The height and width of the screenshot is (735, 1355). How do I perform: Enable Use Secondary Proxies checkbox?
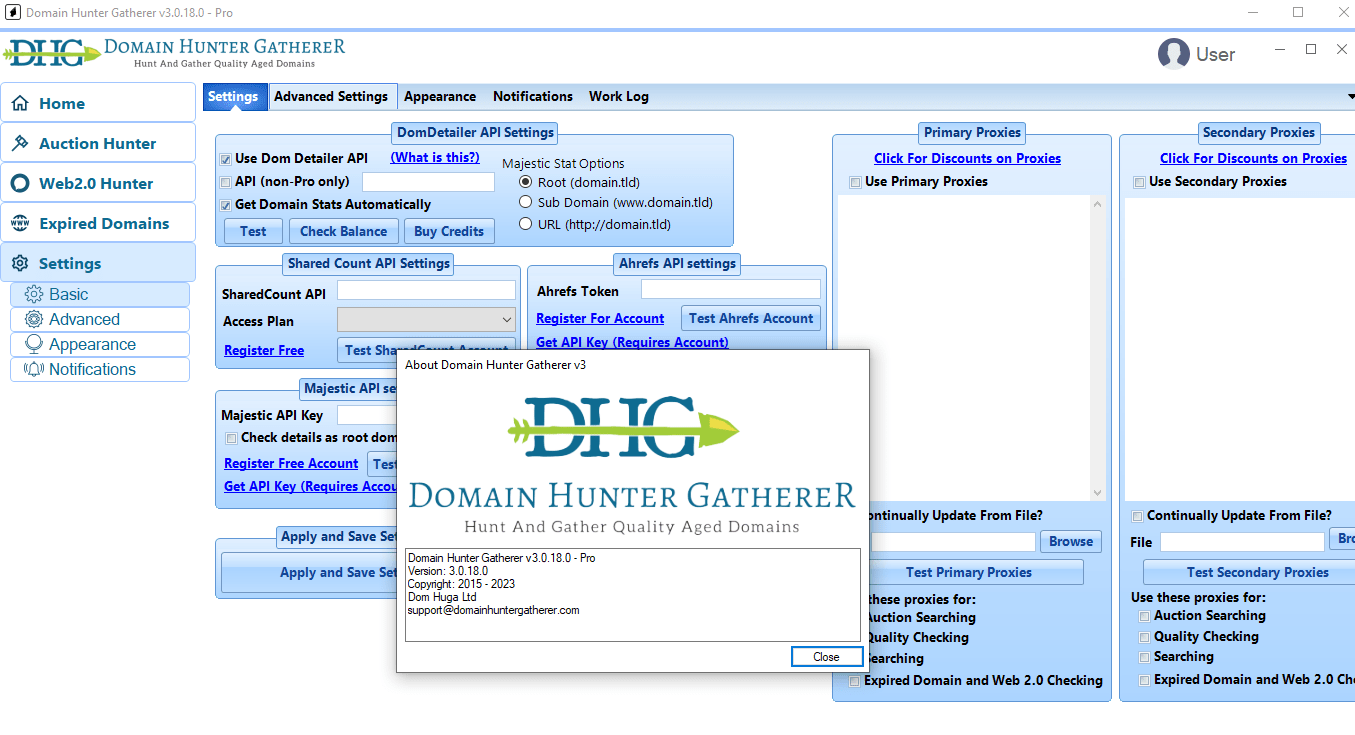(1139, 182)
